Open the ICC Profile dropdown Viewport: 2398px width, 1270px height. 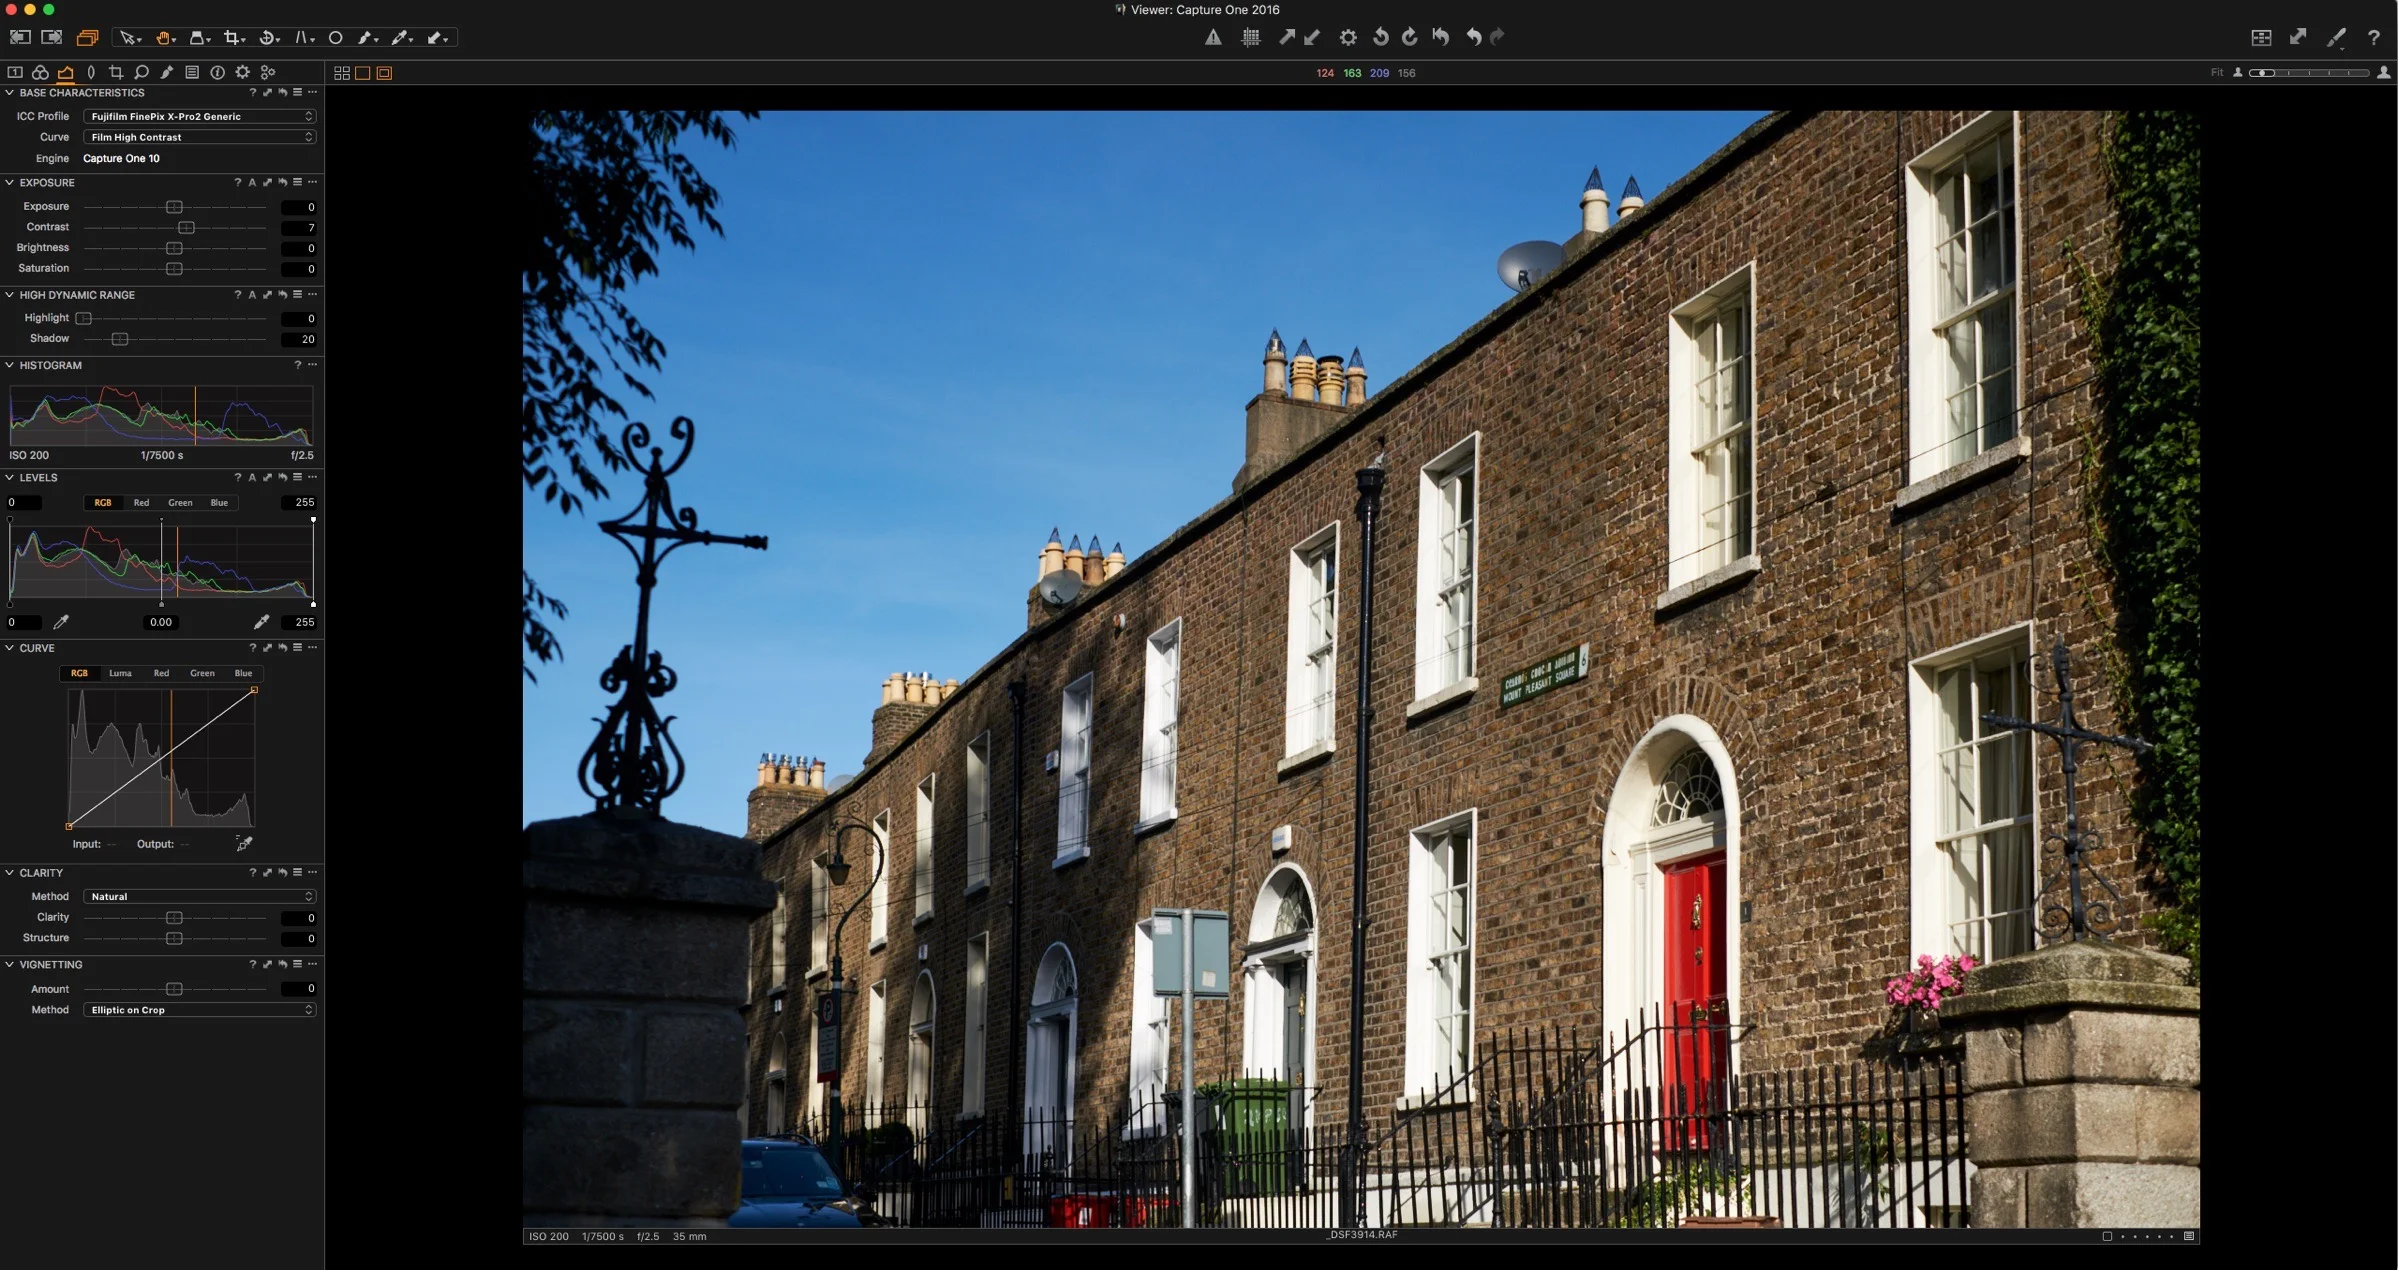click(199, 116)
